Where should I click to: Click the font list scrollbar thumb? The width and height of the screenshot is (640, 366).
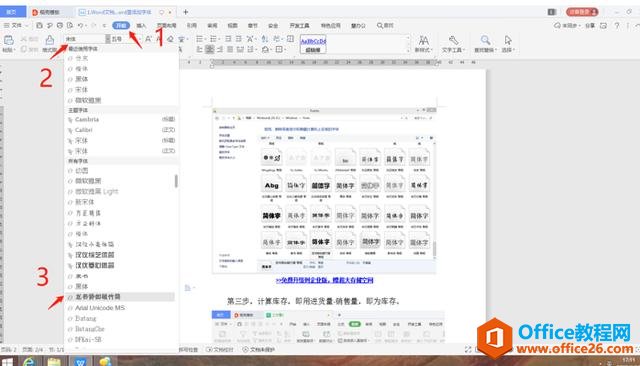click(x=176, y=181)
